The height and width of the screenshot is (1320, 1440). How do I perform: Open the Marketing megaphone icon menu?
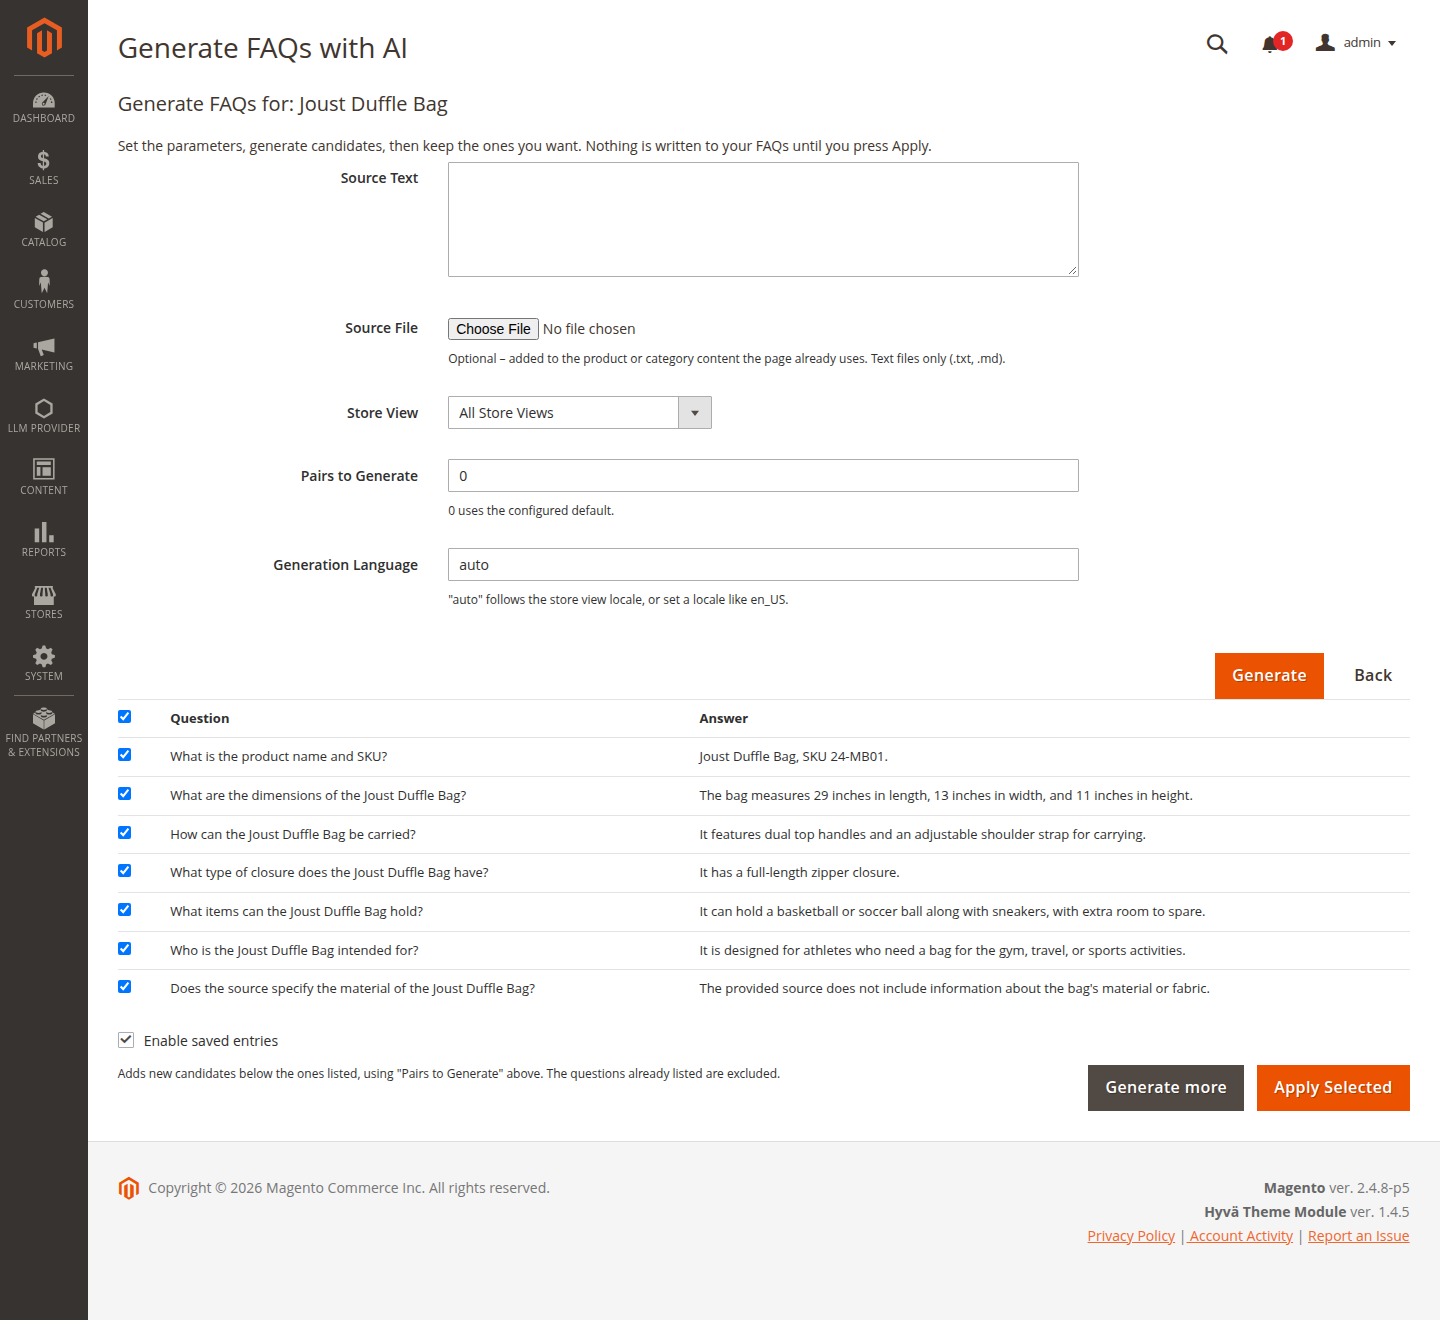click(44, 346)
